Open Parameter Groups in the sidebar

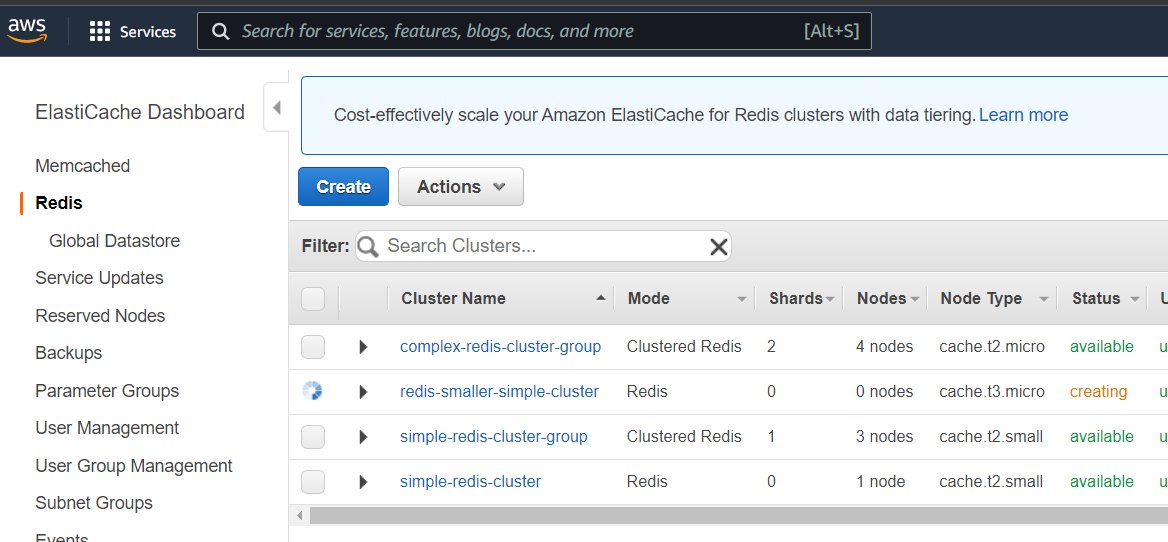[107, 391]
